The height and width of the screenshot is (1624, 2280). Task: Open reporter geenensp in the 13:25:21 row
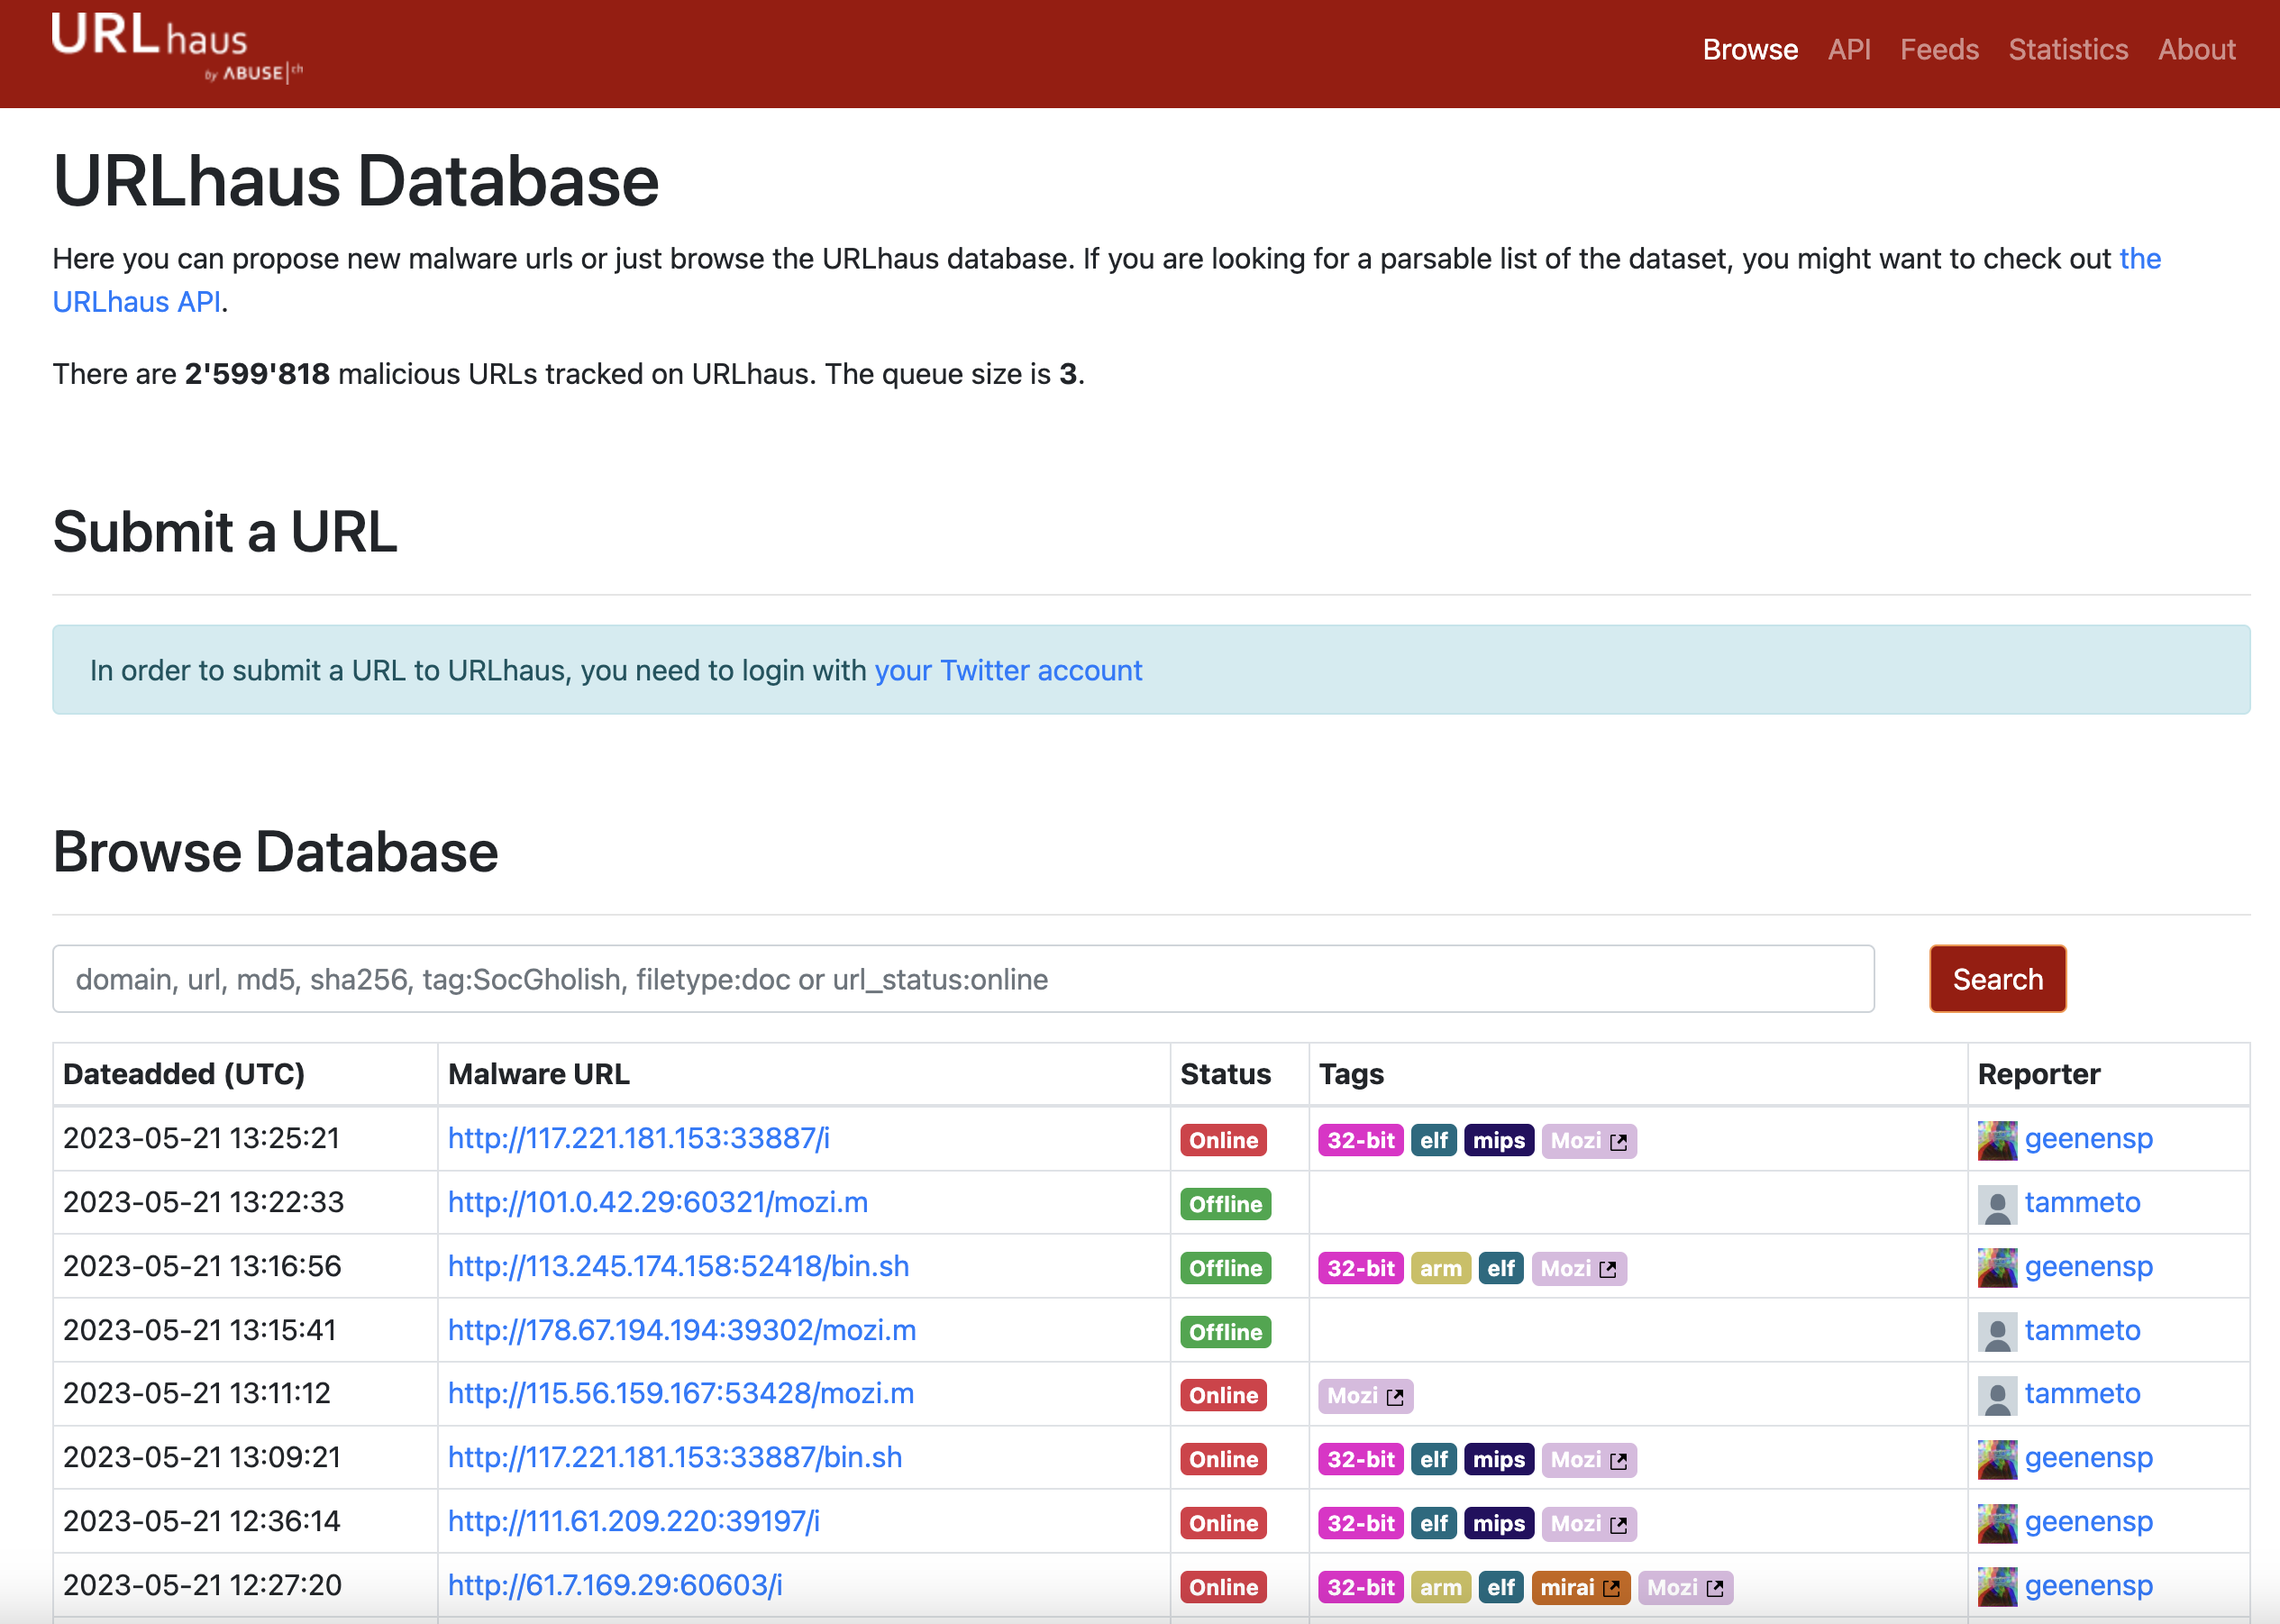point(2089,1138)
